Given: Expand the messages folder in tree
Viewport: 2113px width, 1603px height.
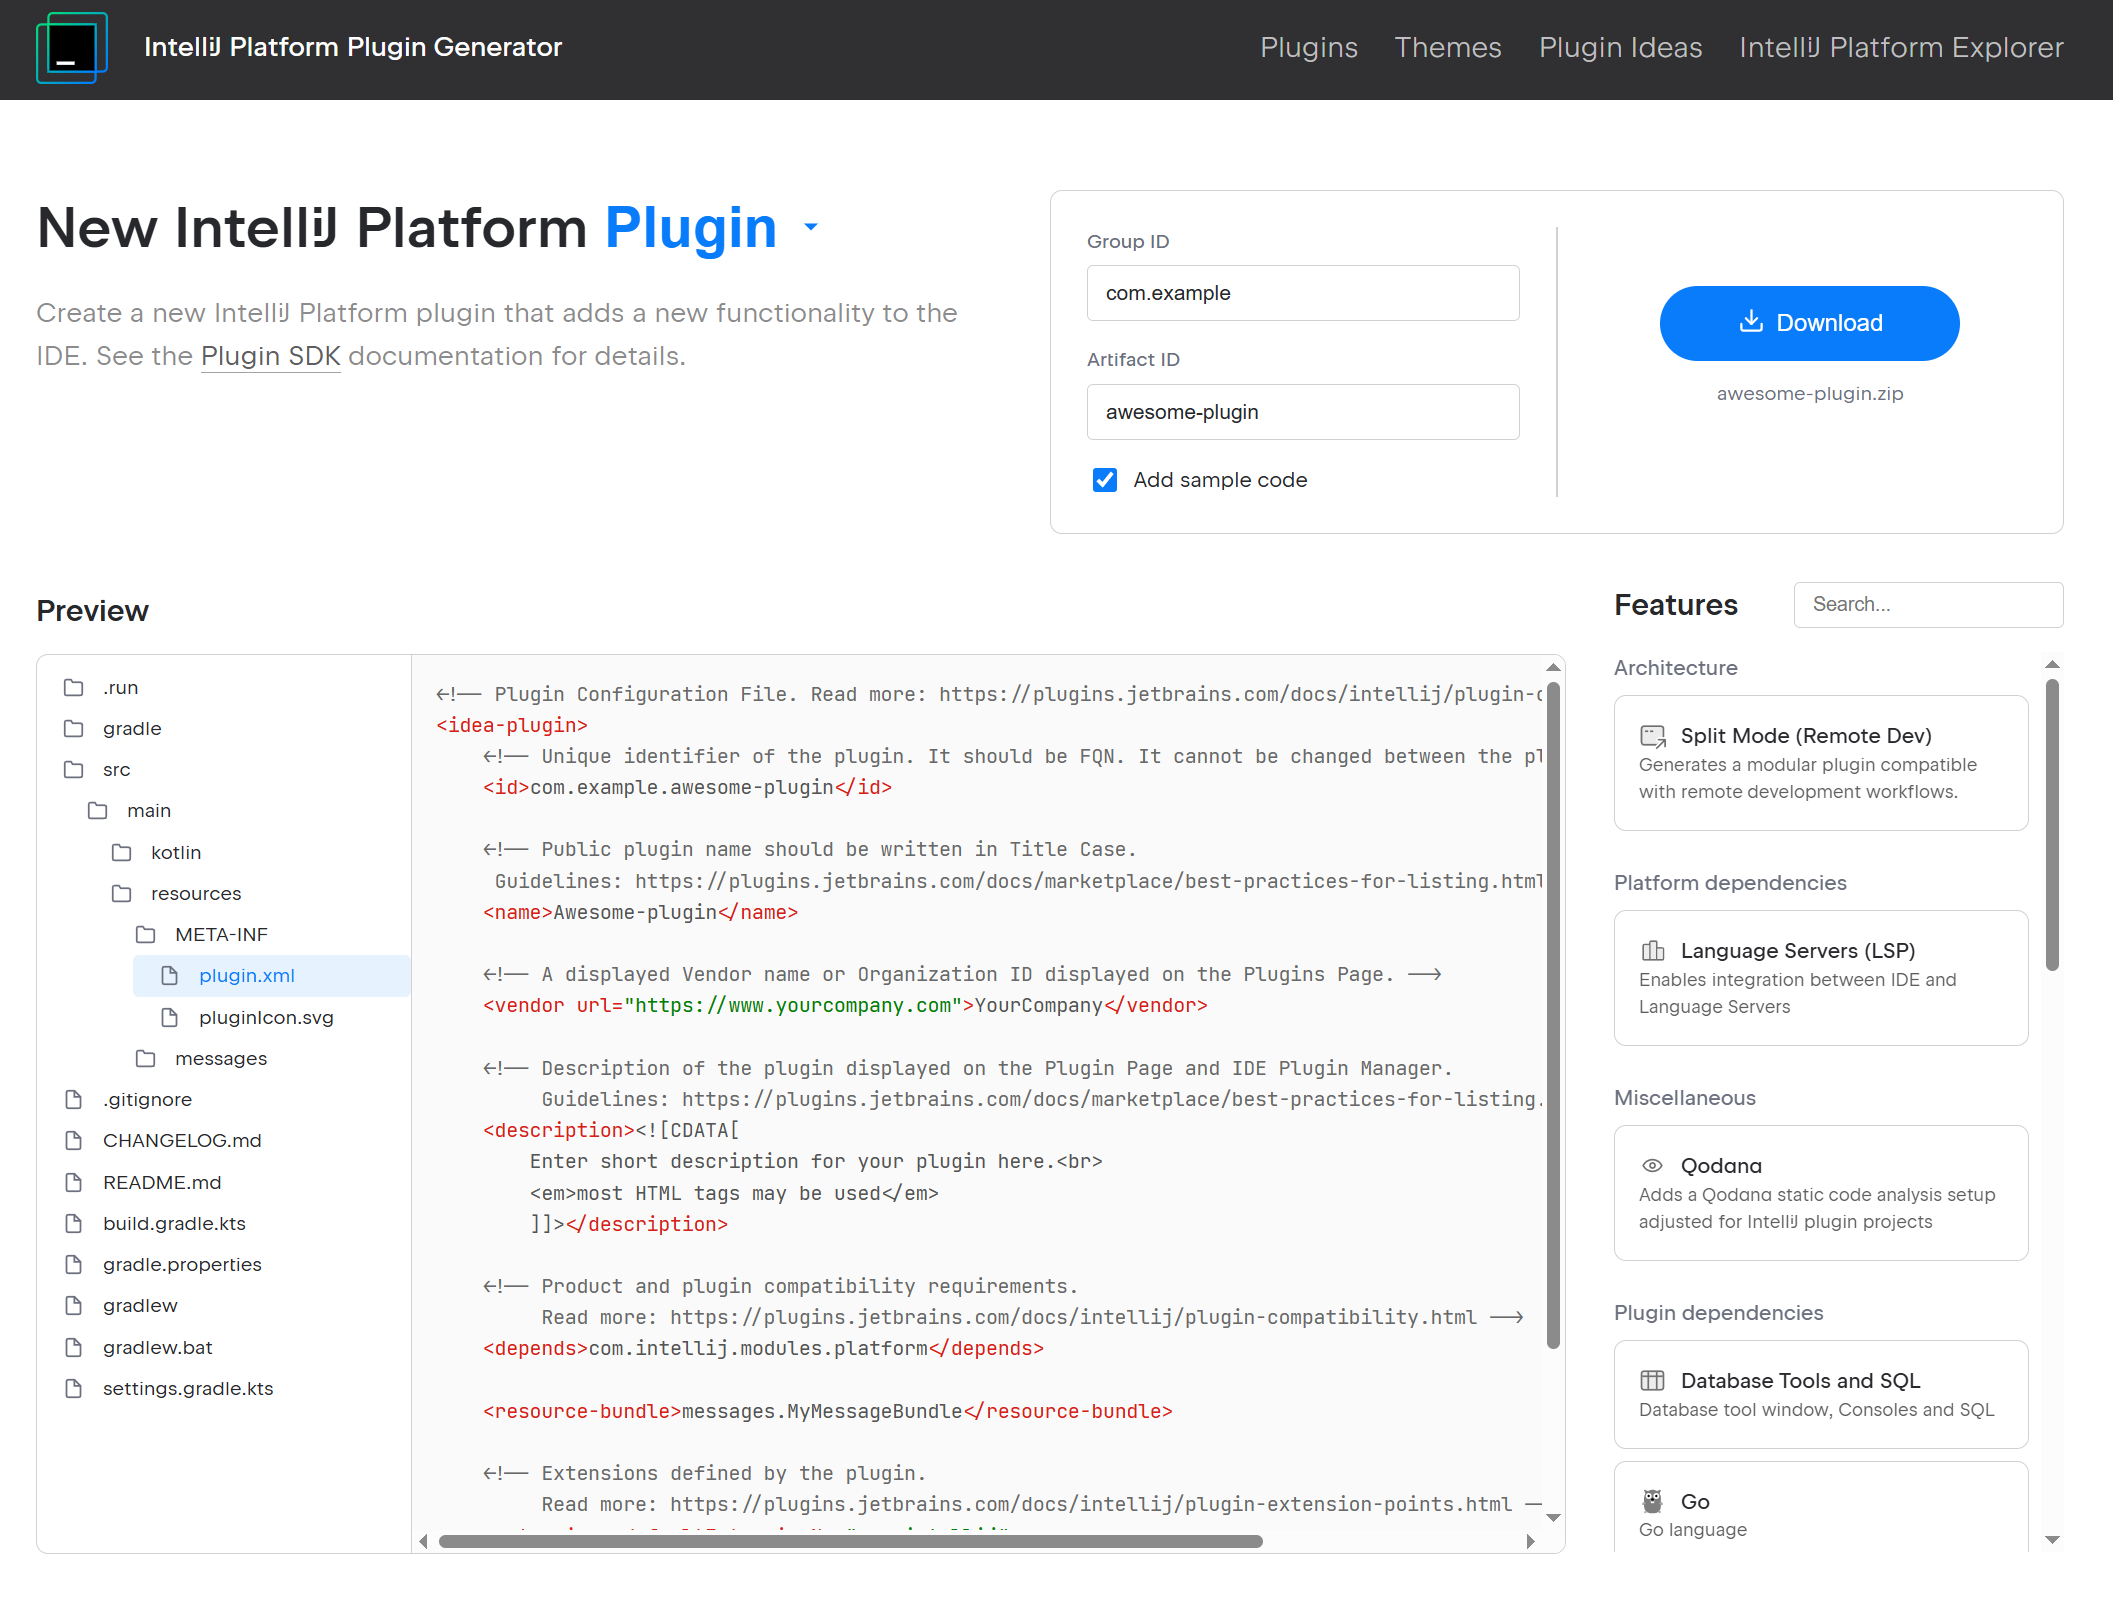Looking at the screenshot, I should tap(220, 1059).
